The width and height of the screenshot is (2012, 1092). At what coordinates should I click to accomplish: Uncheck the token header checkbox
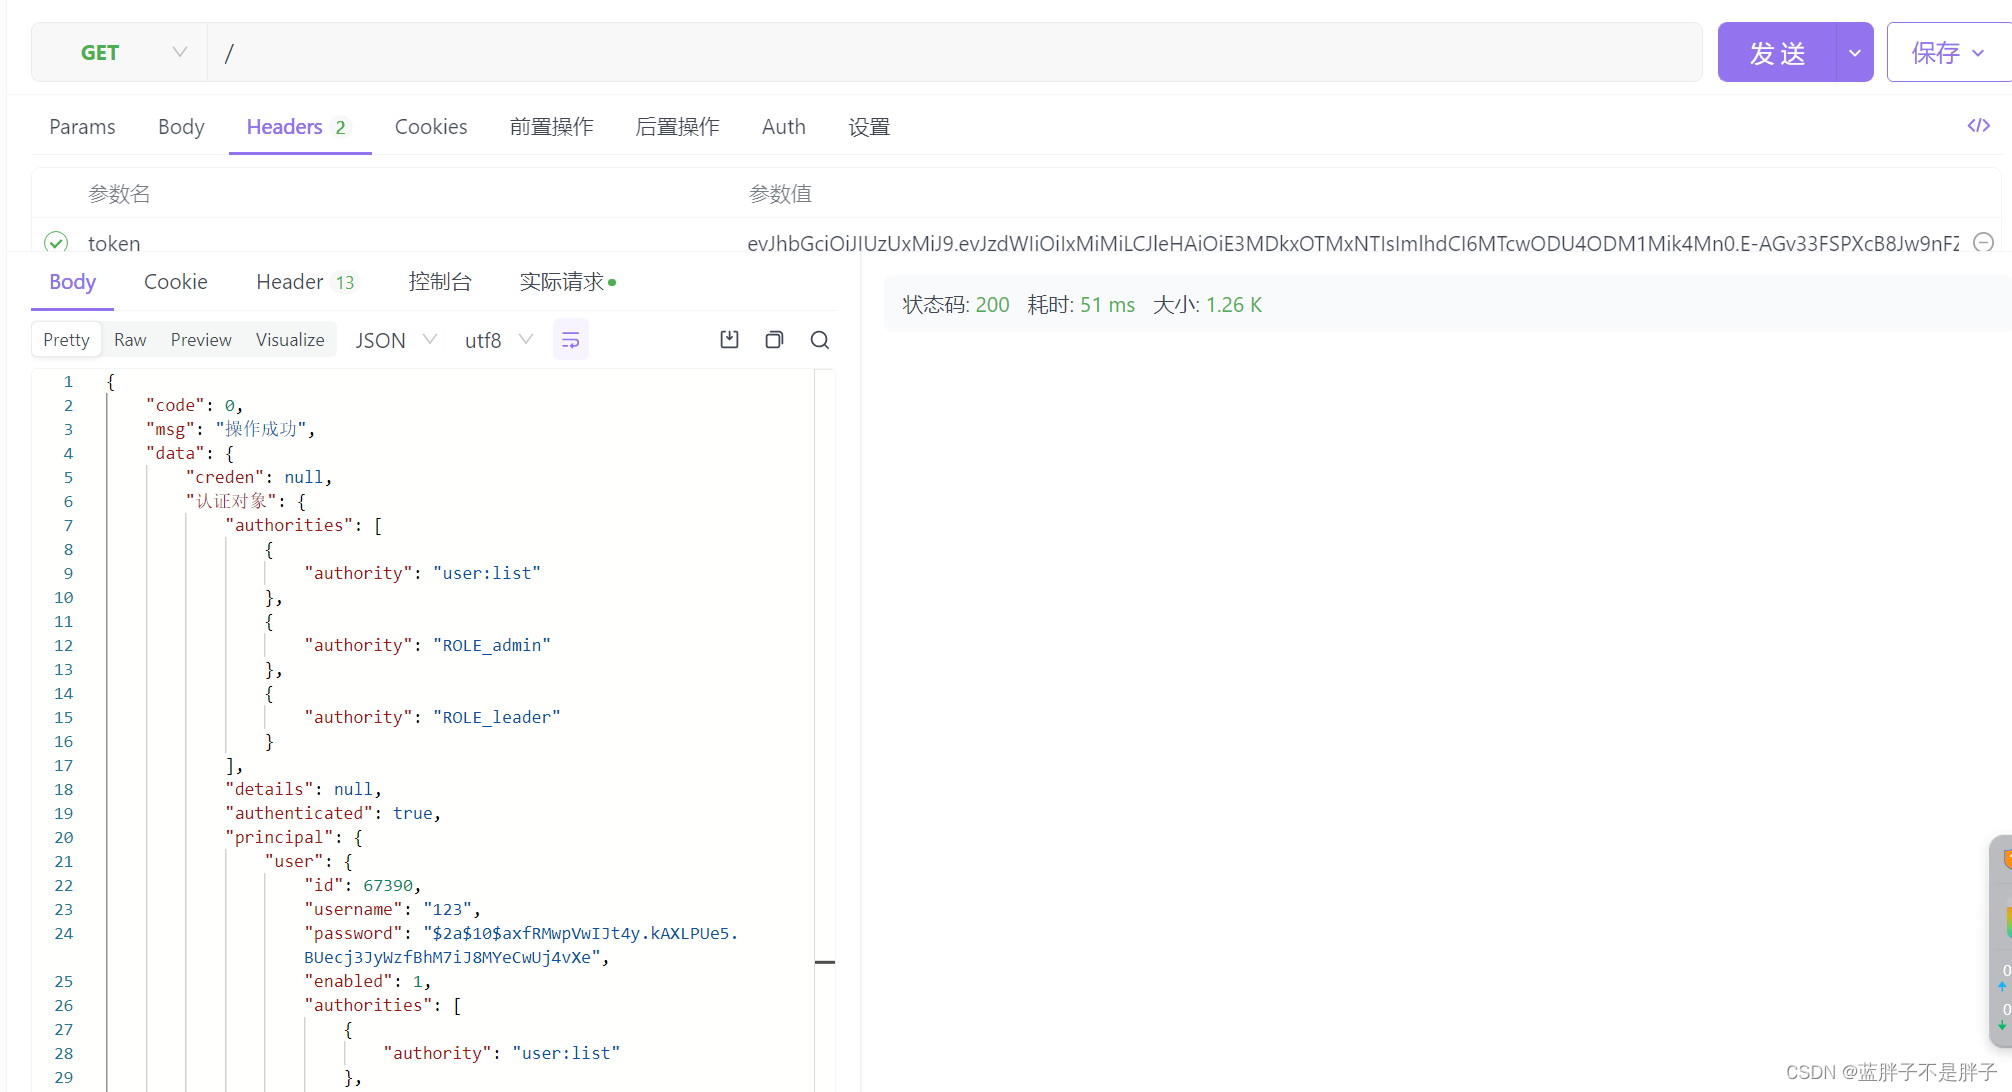pyautogui.click(x=56, y=242)
